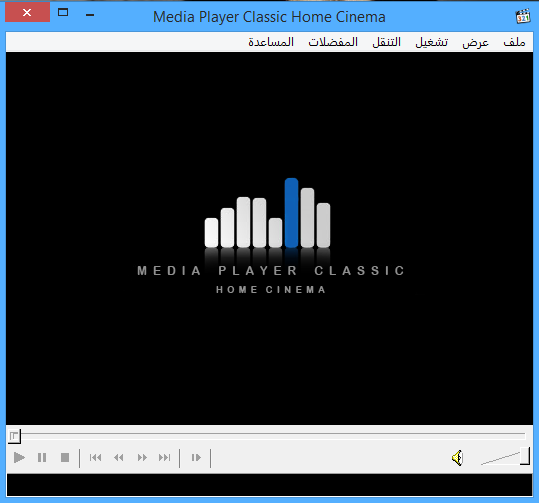This screenshot has height=503, width=539.
Task: Open the المفضلات (Favorites) menu
Action: coord(333,42)
